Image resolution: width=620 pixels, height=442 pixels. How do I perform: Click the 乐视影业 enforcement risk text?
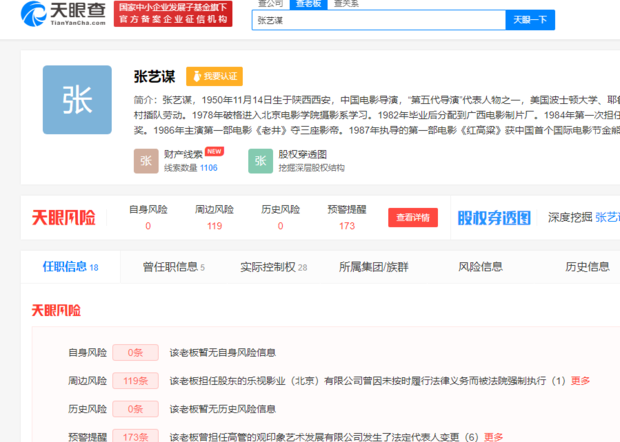367,381
